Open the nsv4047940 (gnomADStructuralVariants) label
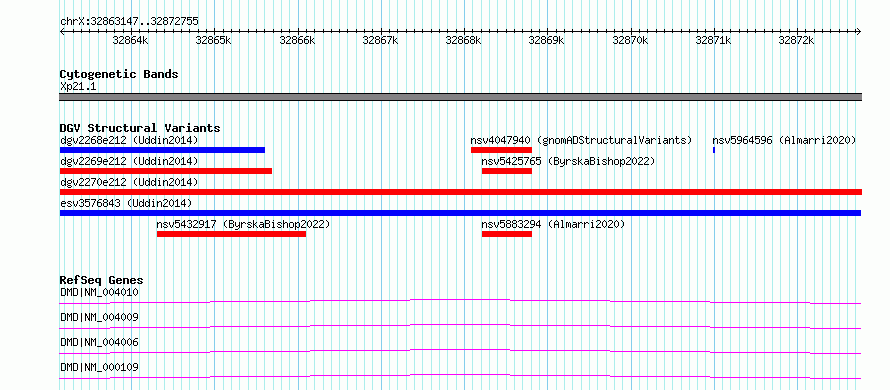Screen dimensions: 890x390 (x=581, y=140)
